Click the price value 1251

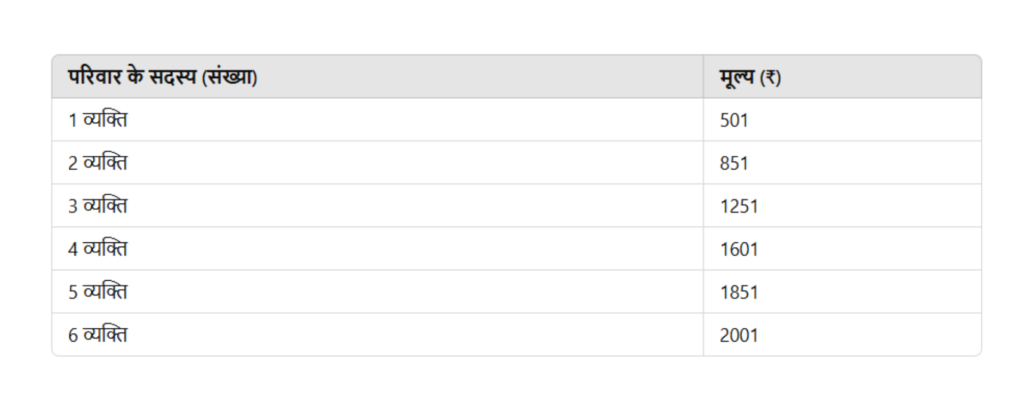click(x=739, y=206)
